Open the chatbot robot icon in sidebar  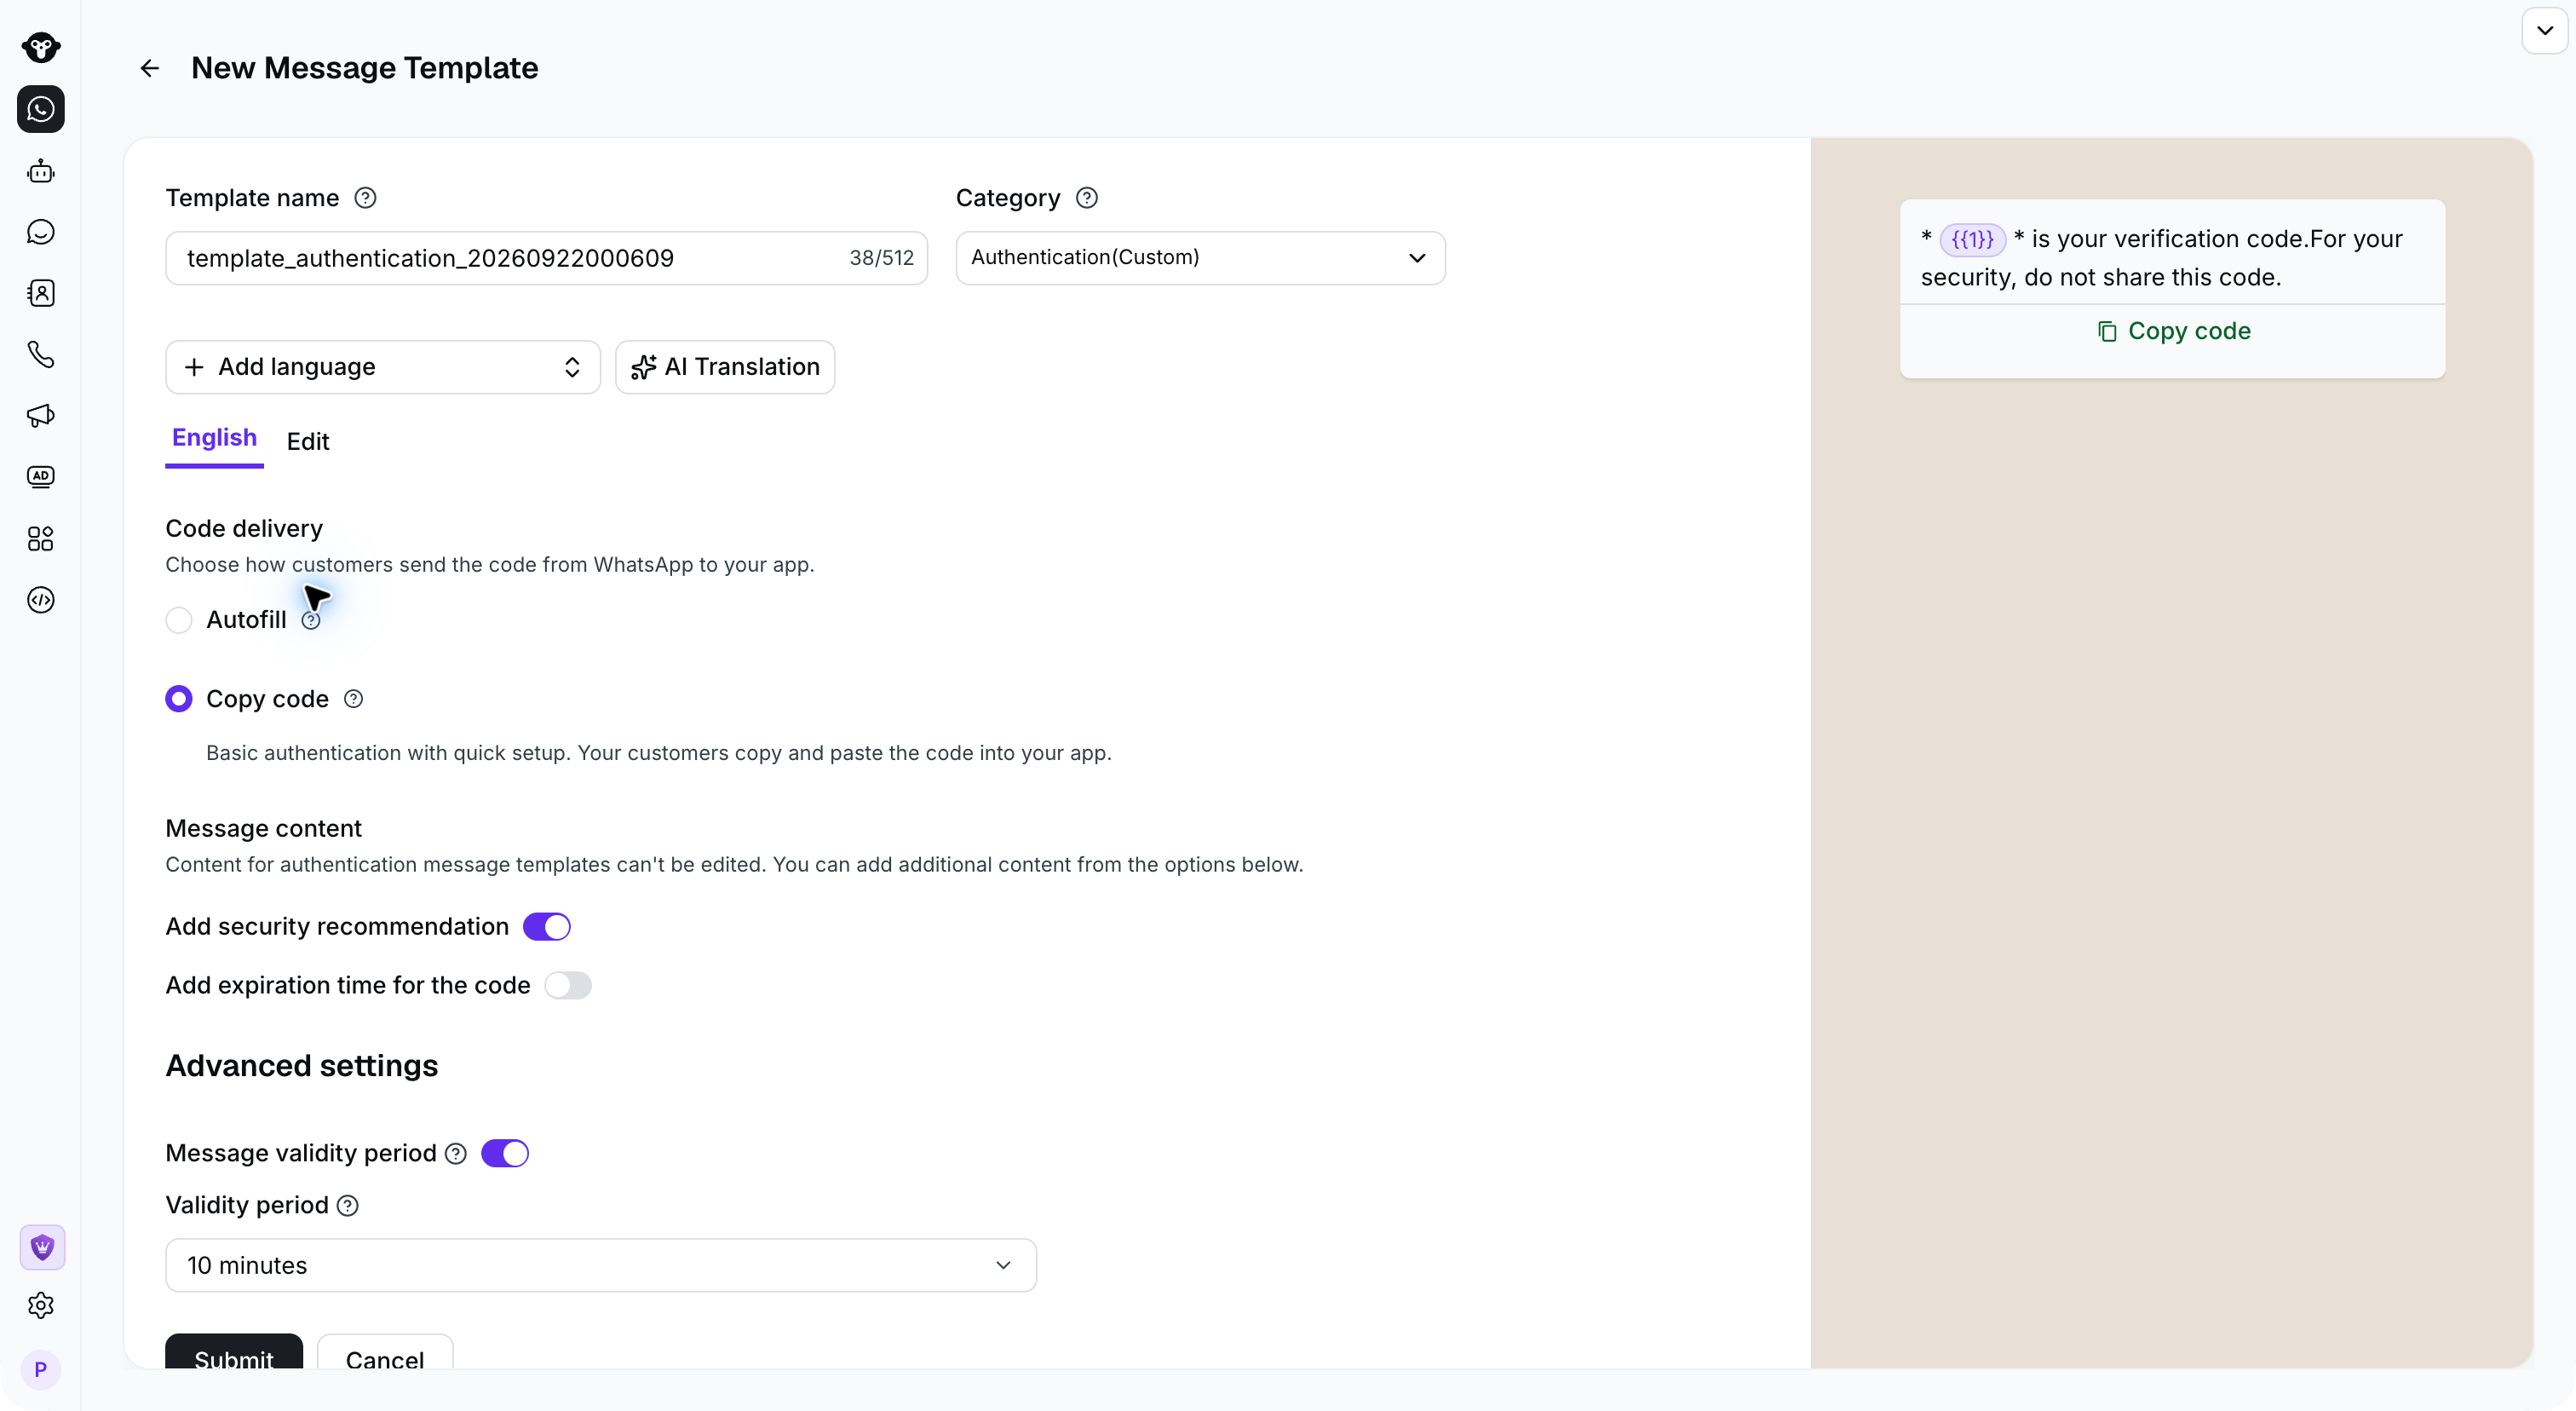[x=41, y=171]
